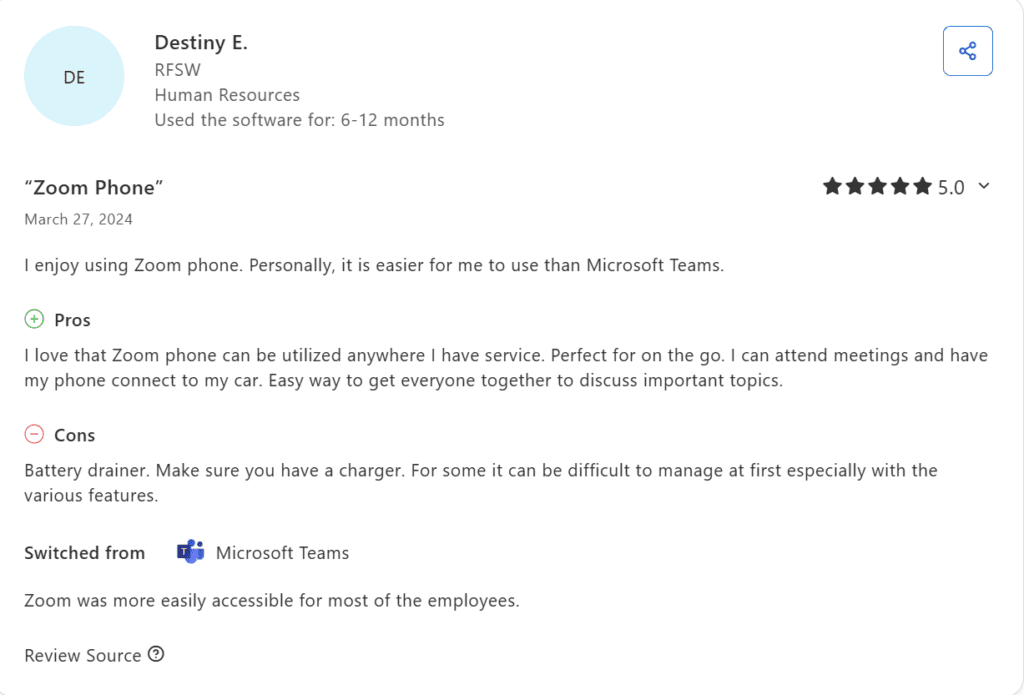Click the third rating star
The width and height of the screenshot is (1024, 695).
877,187
